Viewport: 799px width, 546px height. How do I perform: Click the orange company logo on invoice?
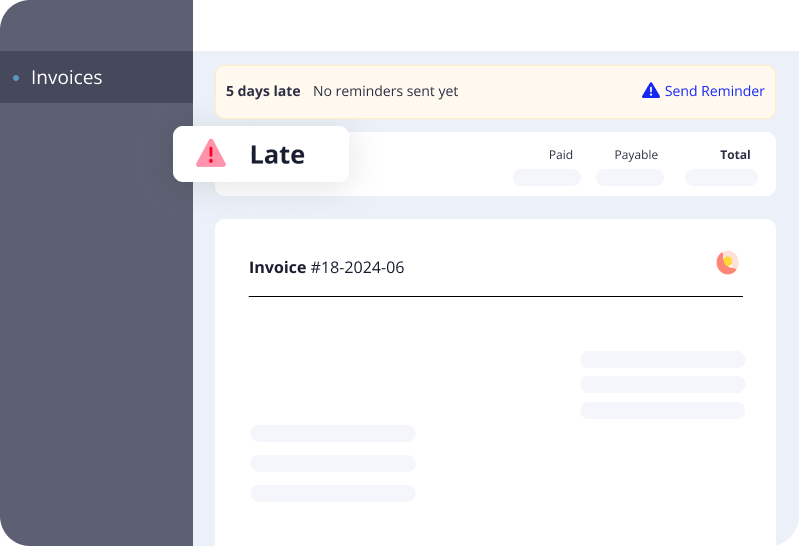727,263
